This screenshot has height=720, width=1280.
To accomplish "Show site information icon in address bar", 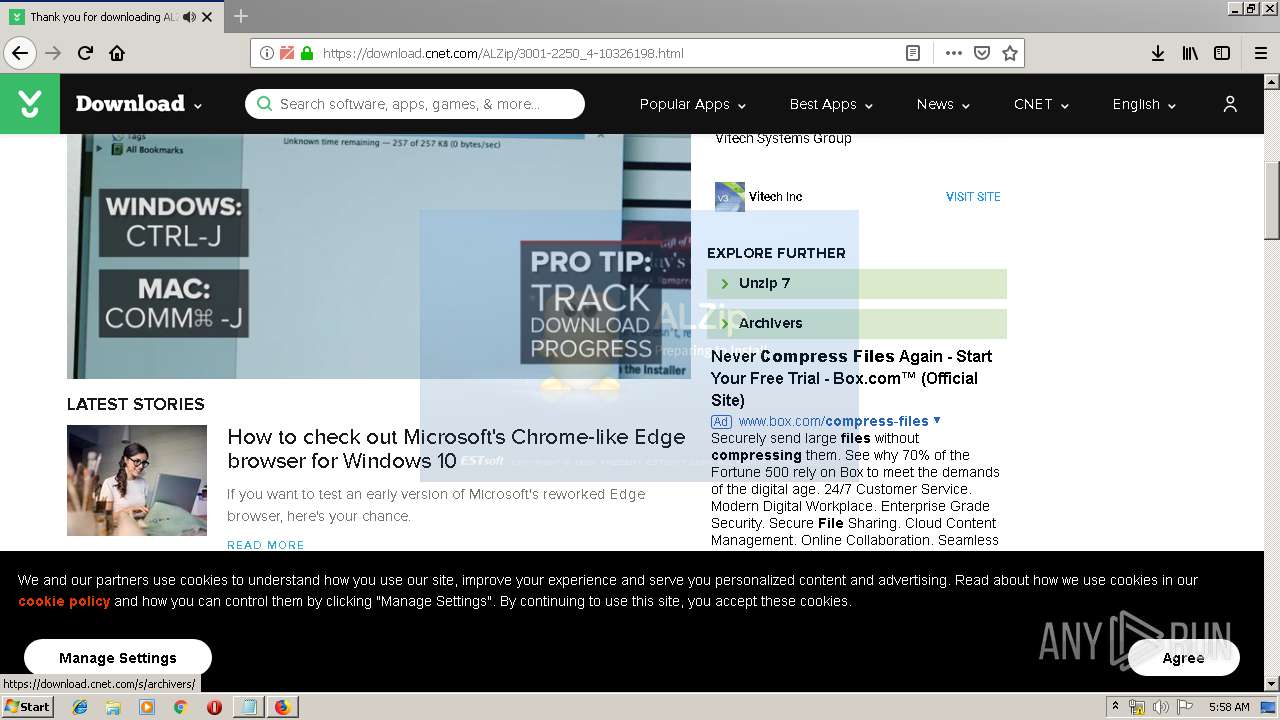I will pyautogui.click(x=267, y=53).
